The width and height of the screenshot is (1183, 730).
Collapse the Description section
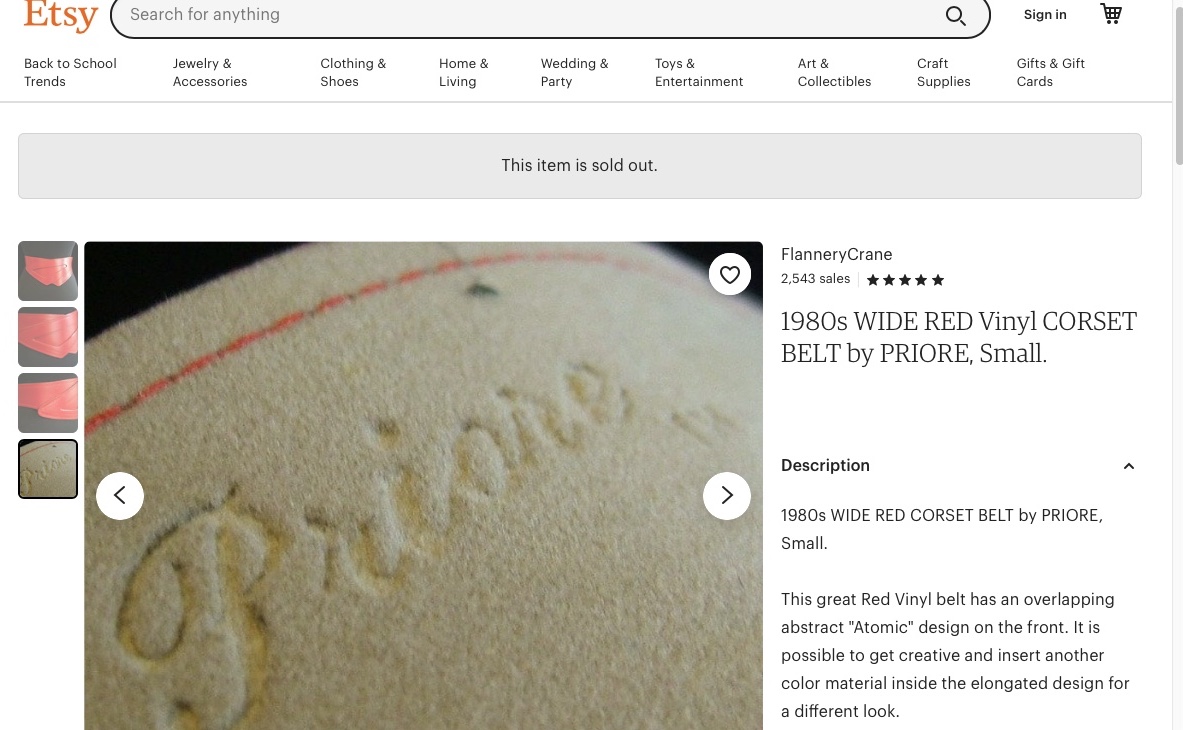(x=1129, y=466)
